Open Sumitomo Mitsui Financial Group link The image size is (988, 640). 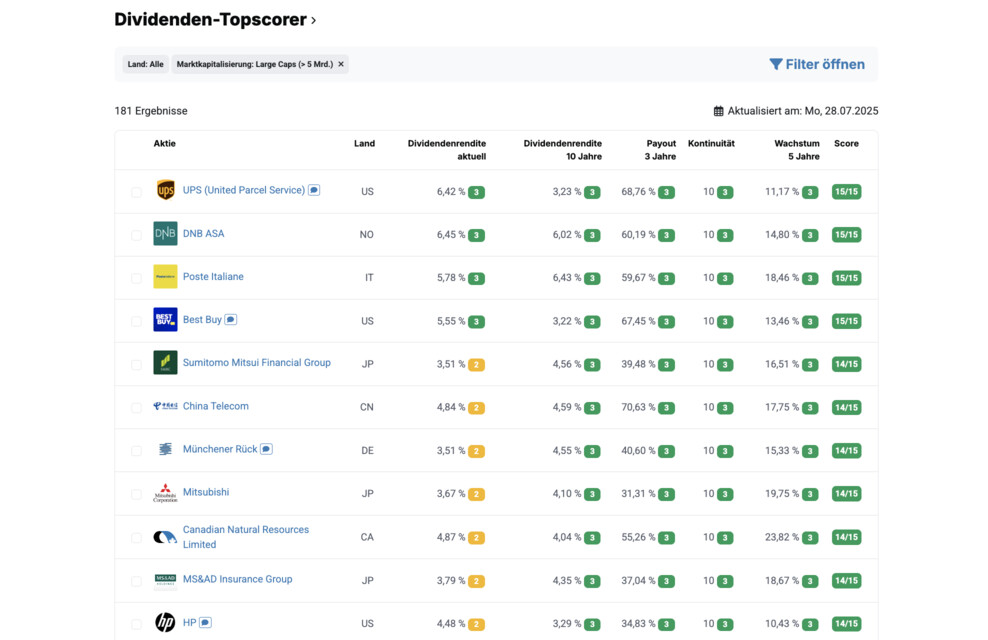click(256, 363)
